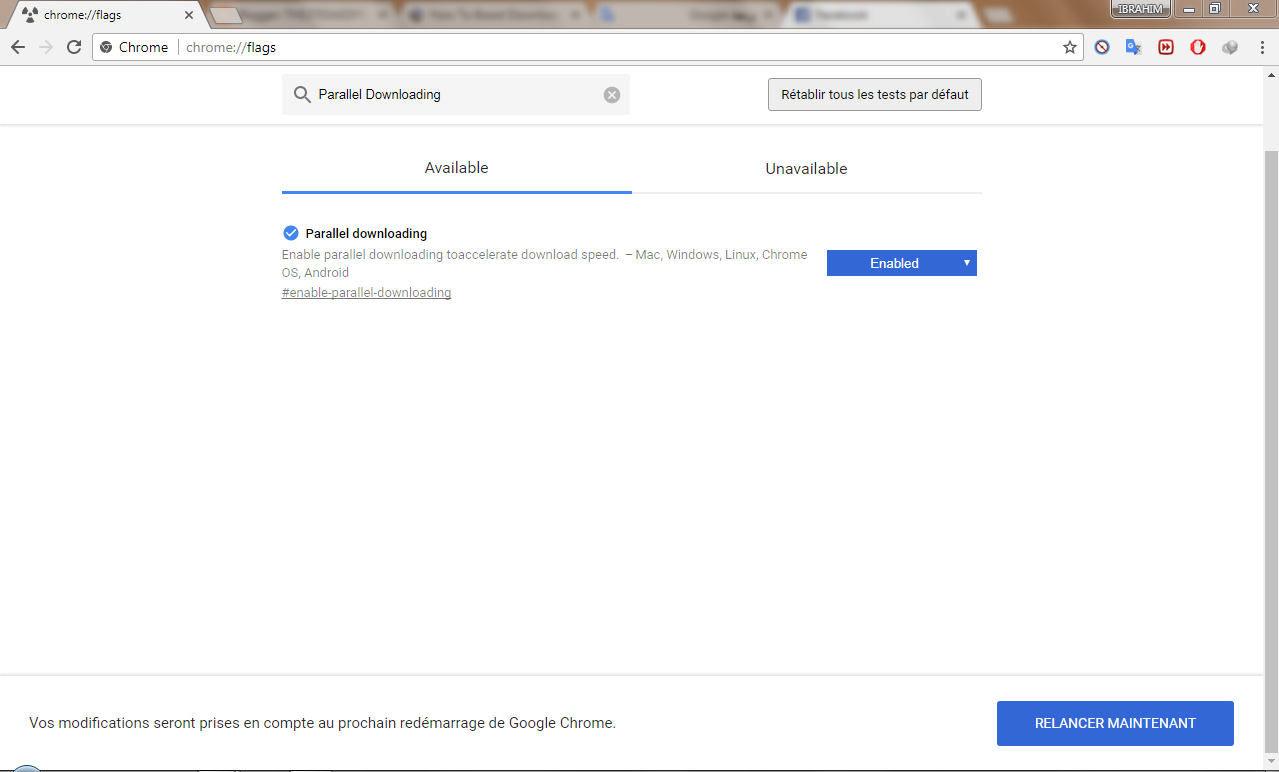Click the browser back arrow

pyautogui.click(x=18, y=47)
